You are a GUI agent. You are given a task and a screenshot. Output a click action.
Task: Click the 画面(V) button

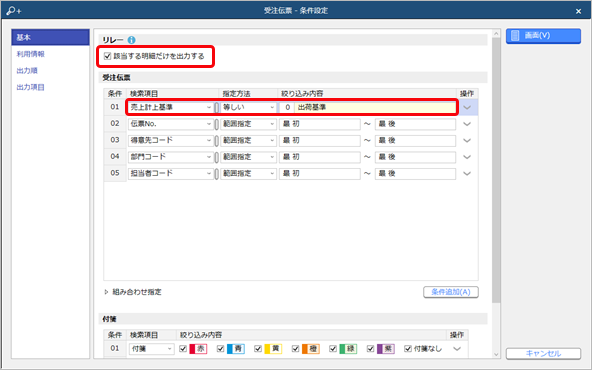543,36
